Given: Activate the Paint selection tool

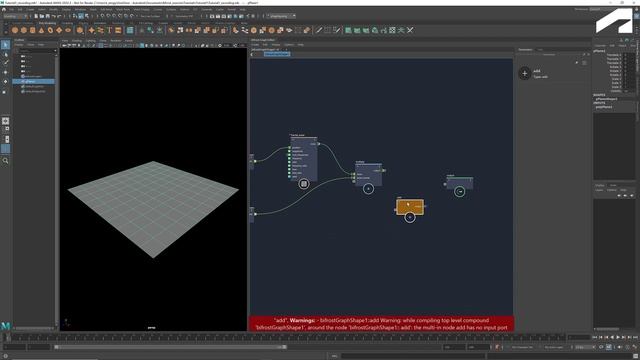Looking at the screenshot, I should coord(5,63).
